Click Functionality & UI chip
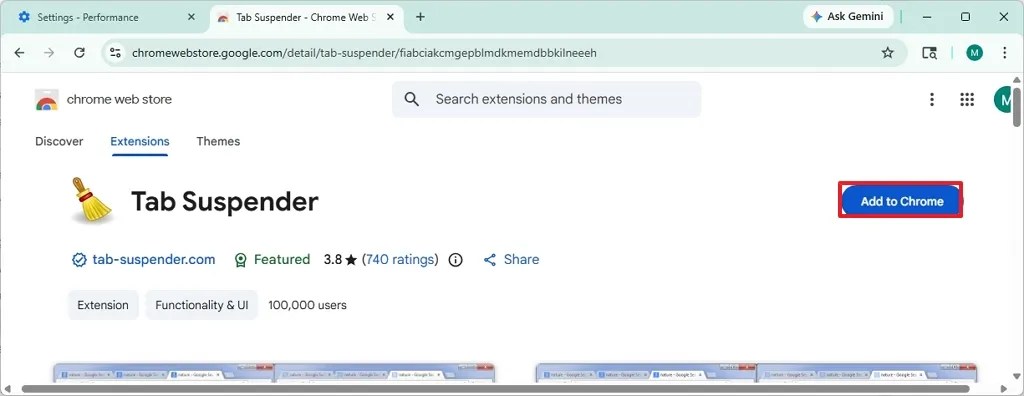The width and height of the screenshot is (1024, 396). (x=202, y=305)
